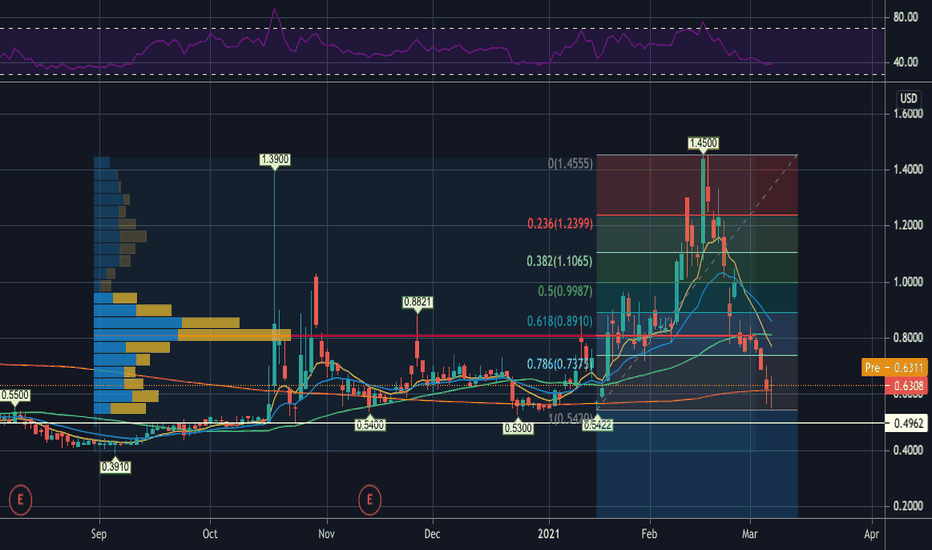
Task: Click the 40.00 RSI scale value
Action: [905, 62]
